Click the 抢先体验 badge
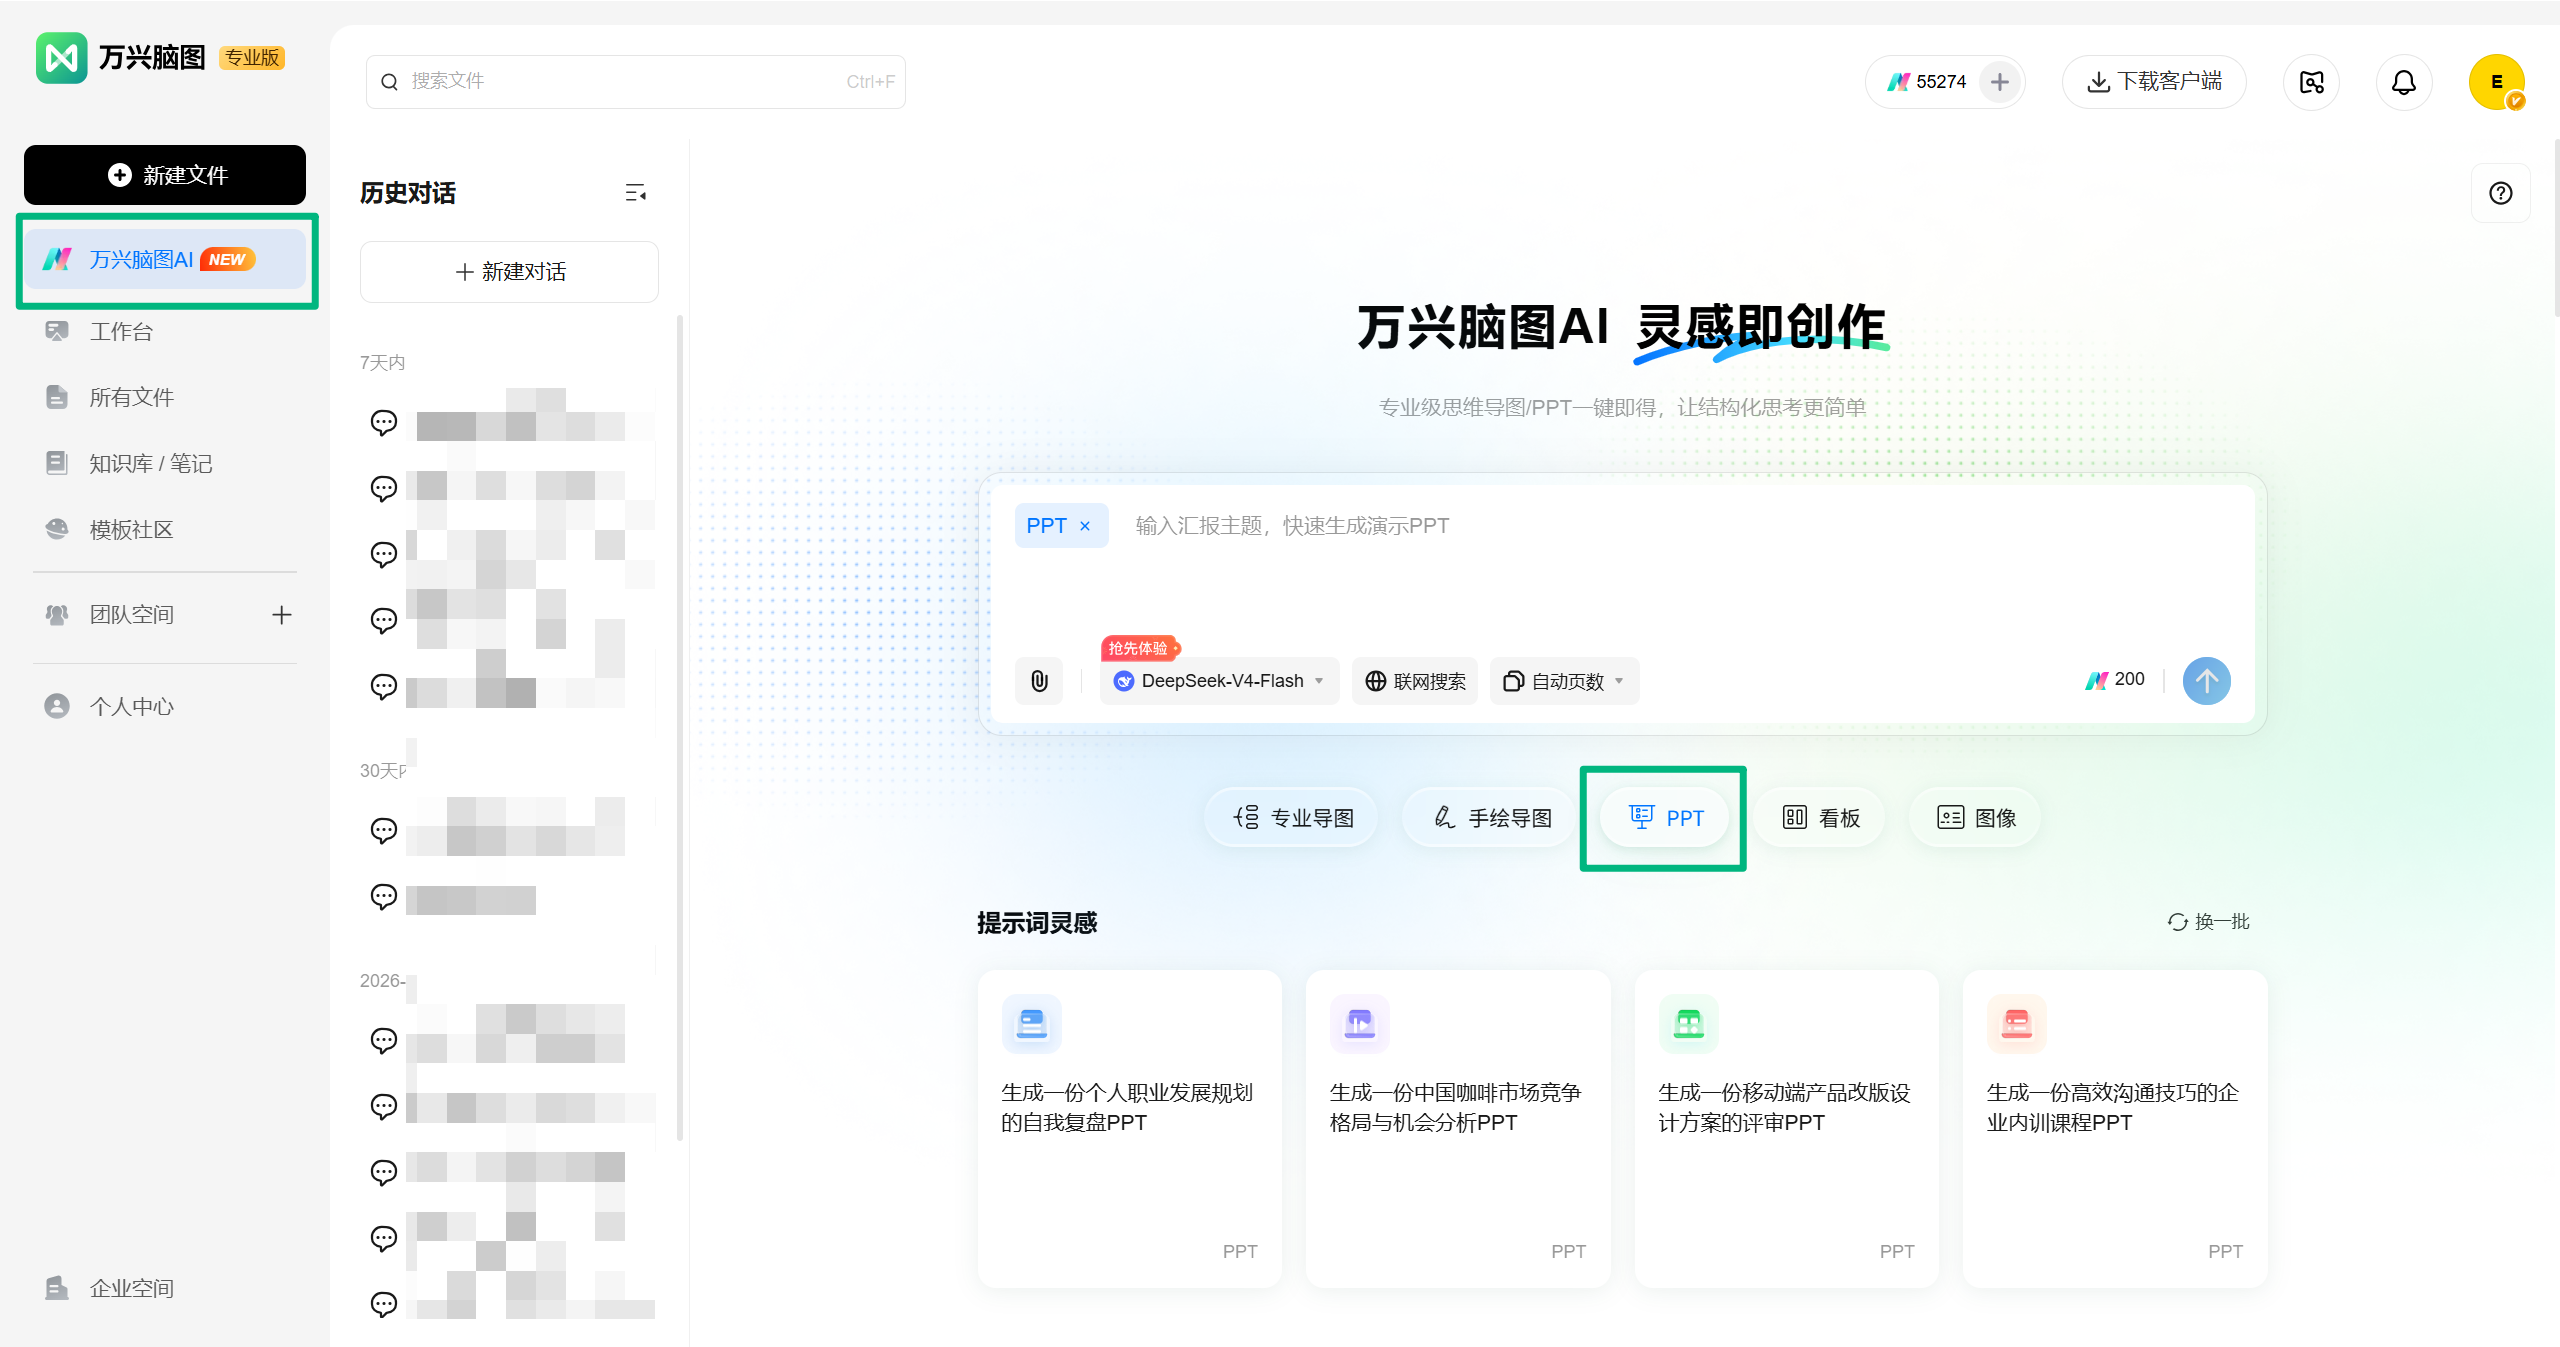 pyautogui.click(x=1140, y=648)
